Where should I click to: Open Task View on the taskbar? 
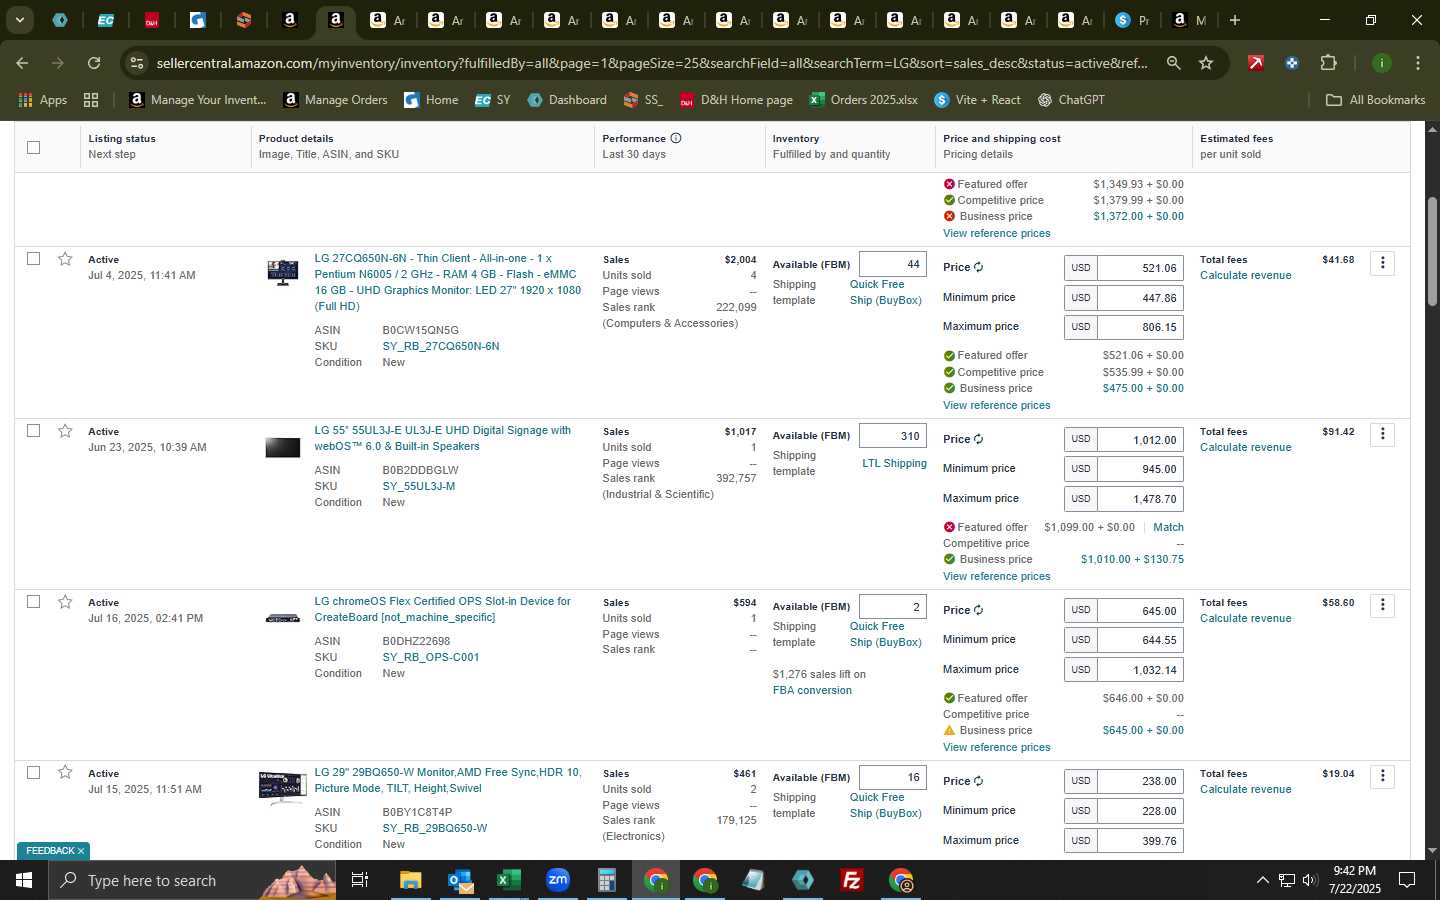[x=360, y=880]
